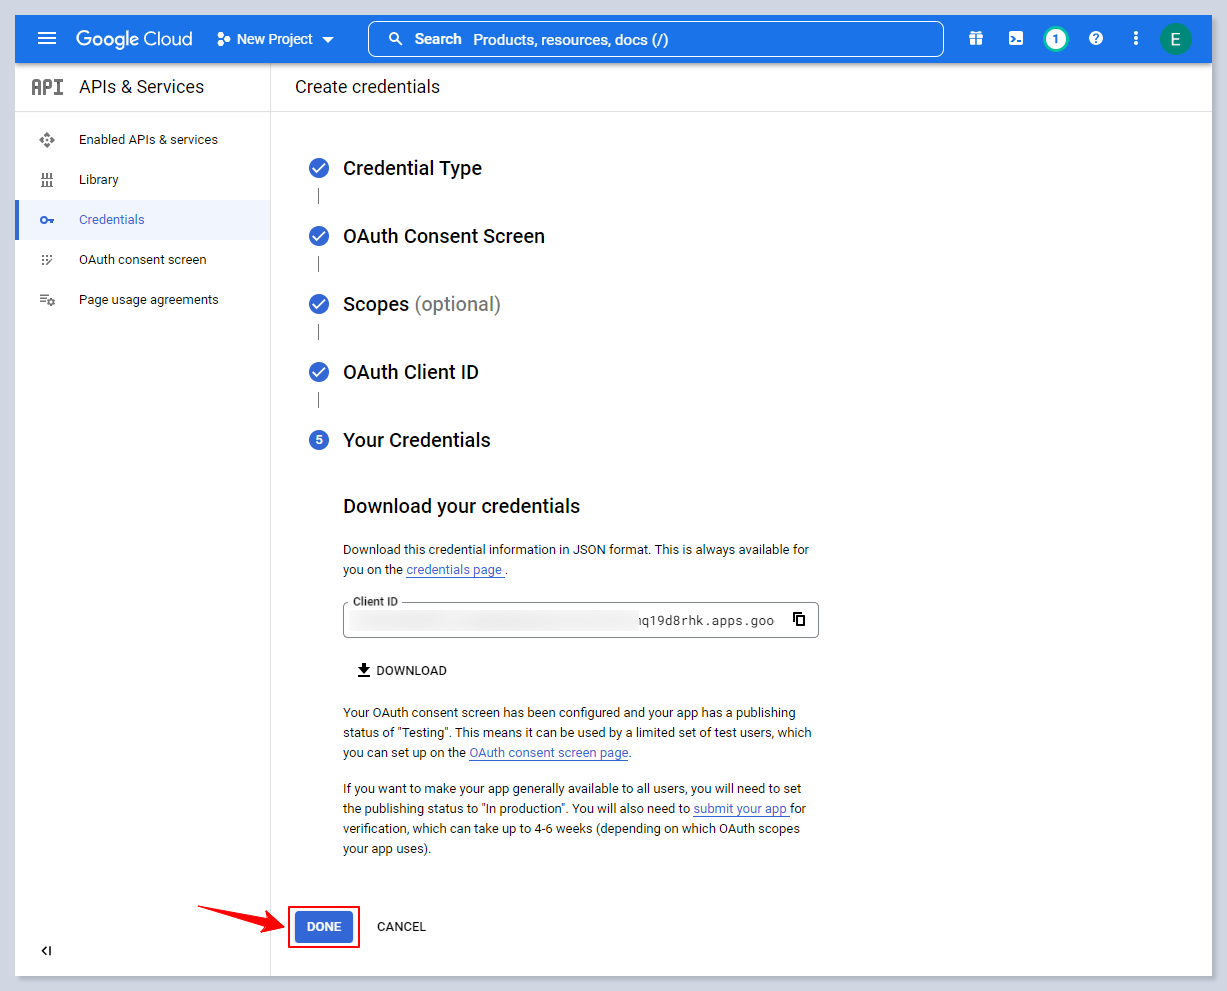Open the hamburger navigation menu
This screenshot has height=991, width=1227.
click(47, 39)
